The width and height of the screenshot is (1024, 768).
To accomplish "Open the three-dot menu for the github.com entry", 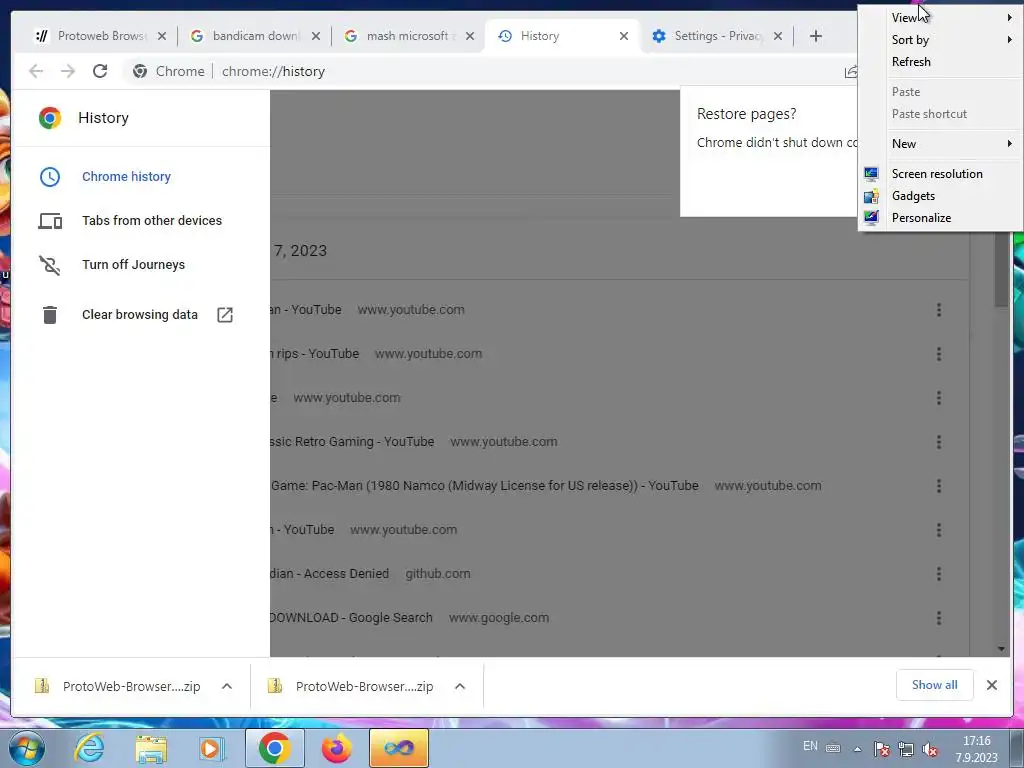I will pos(938,574).
